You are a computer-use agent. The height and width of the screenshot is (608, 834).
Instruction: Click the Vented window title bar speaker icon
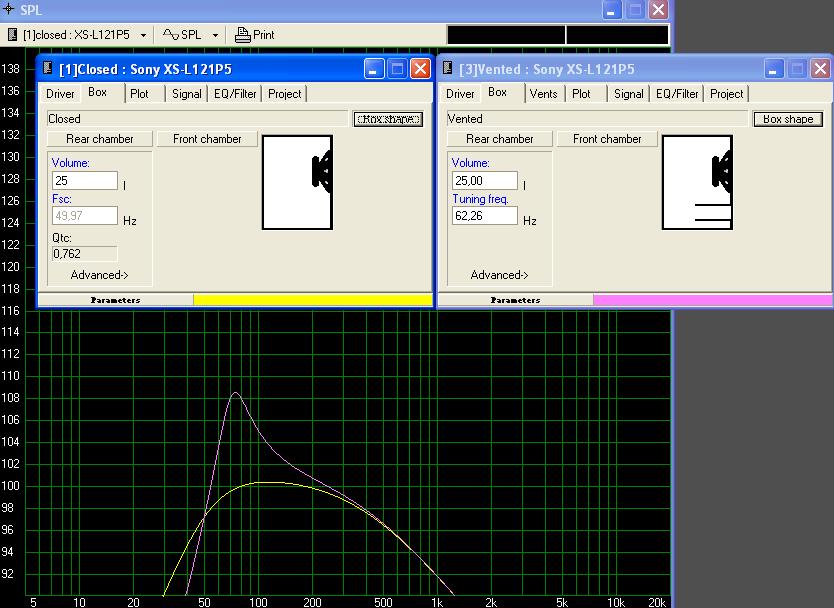(448, 68)
